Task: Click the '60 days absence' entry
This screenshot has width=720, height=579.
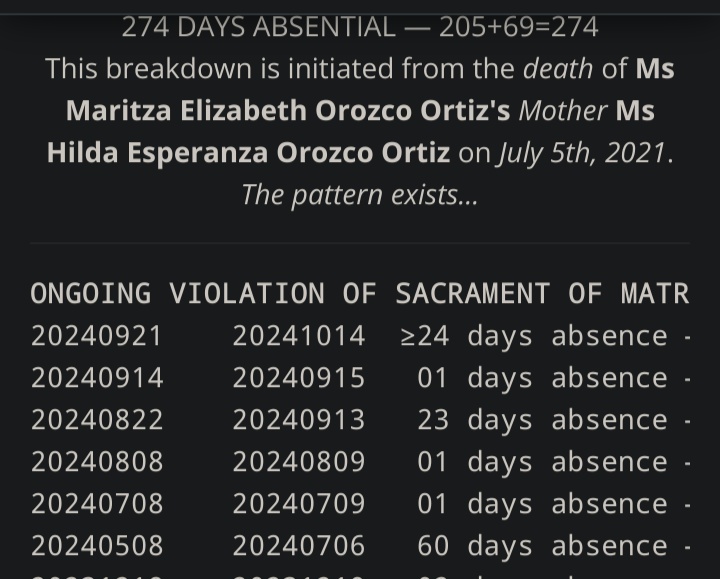Action: click(x=543, y=546)
